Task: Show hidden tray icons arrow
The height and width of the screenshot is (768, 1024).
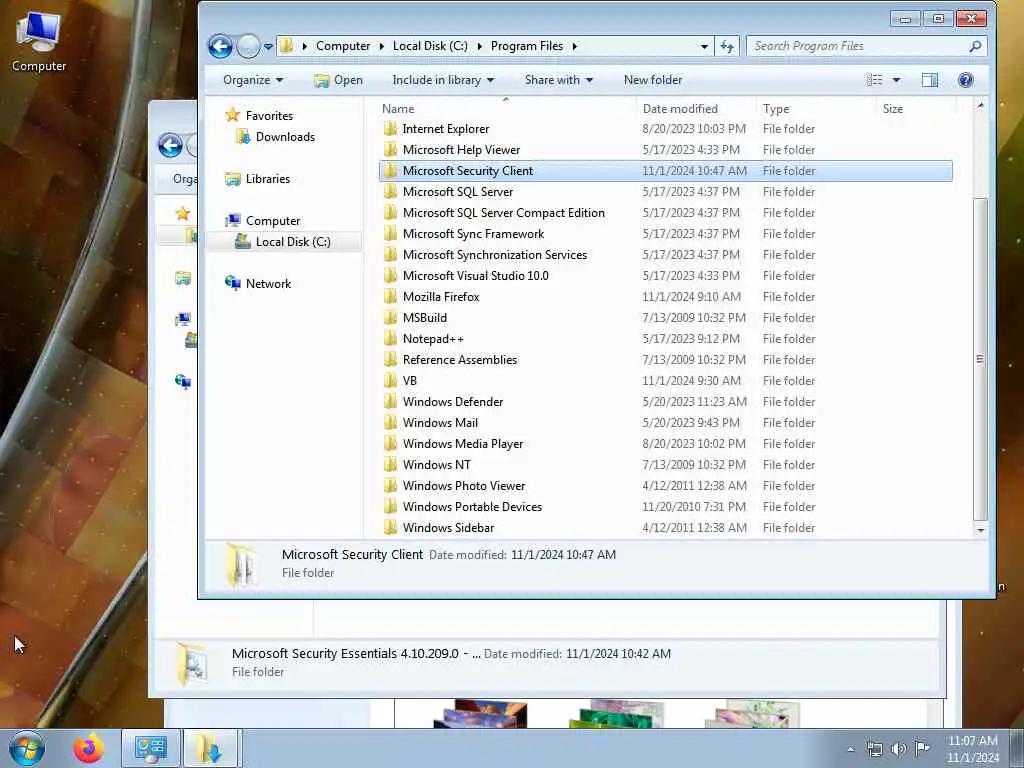Action: tap(850, 749)
